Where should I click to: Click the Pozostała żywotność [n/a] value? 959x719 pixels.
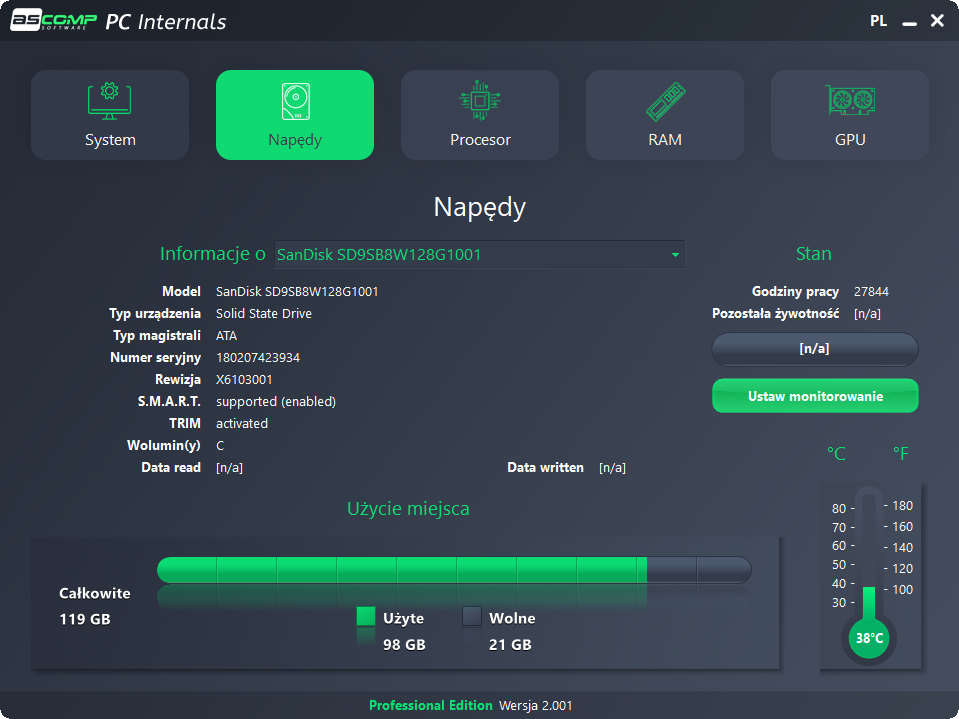pos(867,314)
